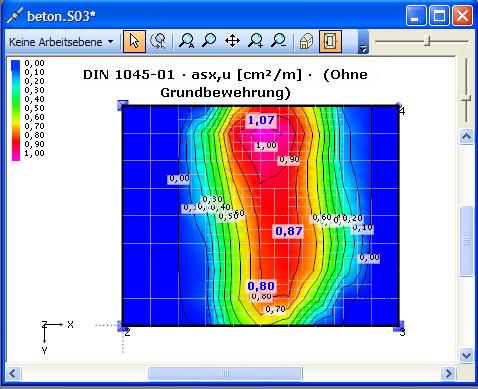This screenshot has width=478, height=389.
Task: Click the zoom-all magnifier icon
Action: (x=186, y=41)
